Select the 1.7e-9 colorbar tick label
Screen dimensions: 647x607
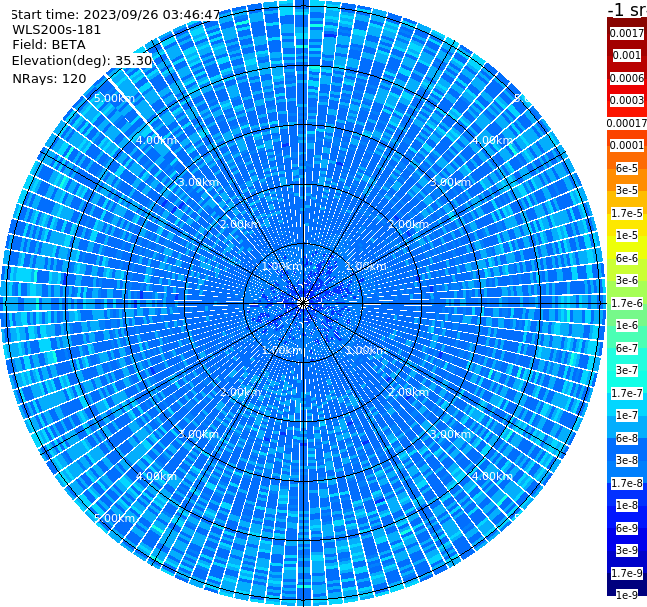click(627, 573)
